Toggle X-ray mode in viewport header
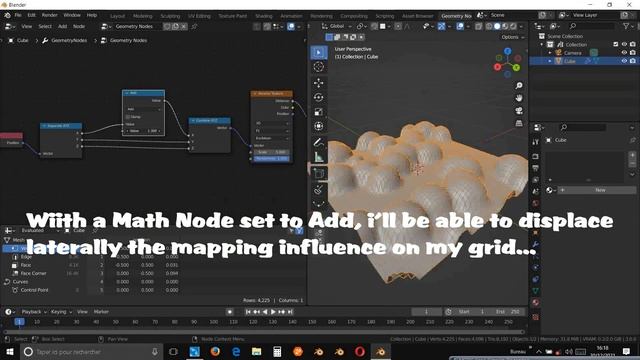 tap(478, 27)
